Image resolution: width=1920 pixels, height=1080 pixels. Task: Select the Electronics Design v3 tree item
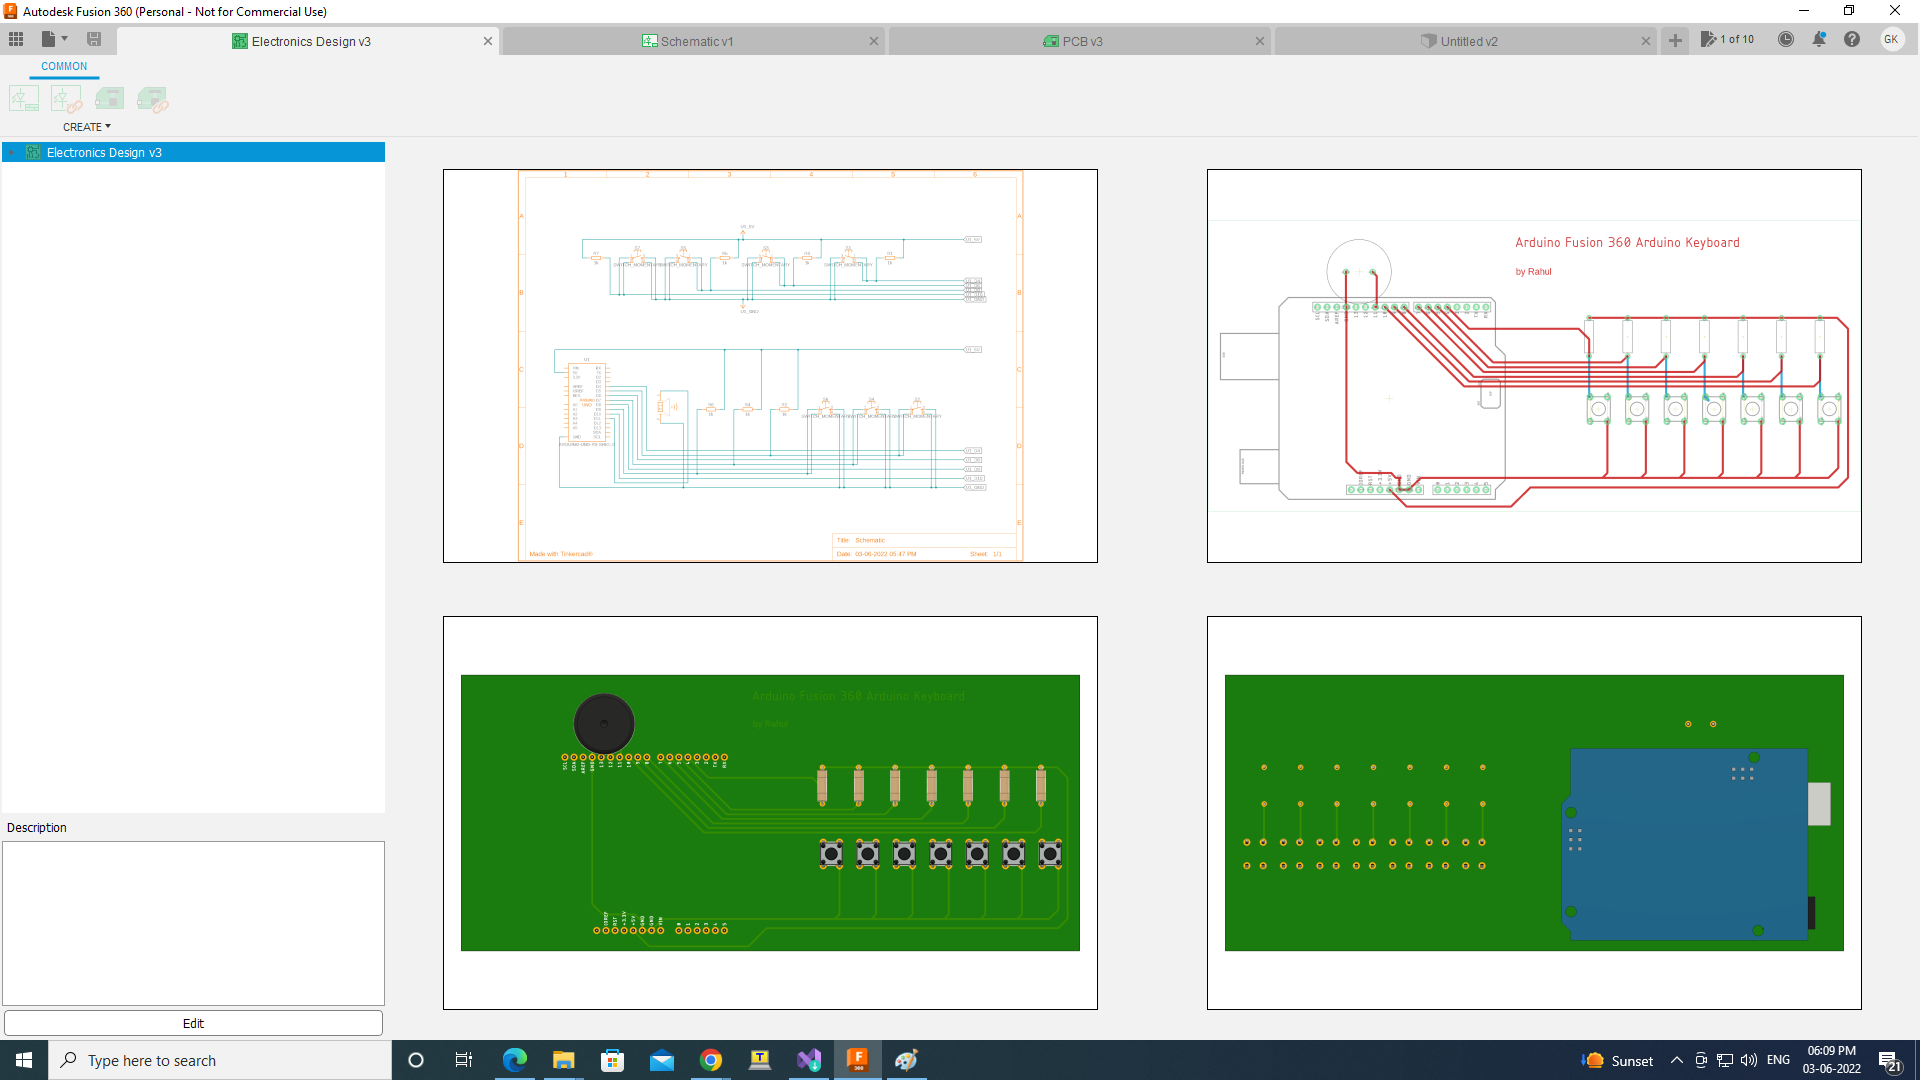coord(104,152)
